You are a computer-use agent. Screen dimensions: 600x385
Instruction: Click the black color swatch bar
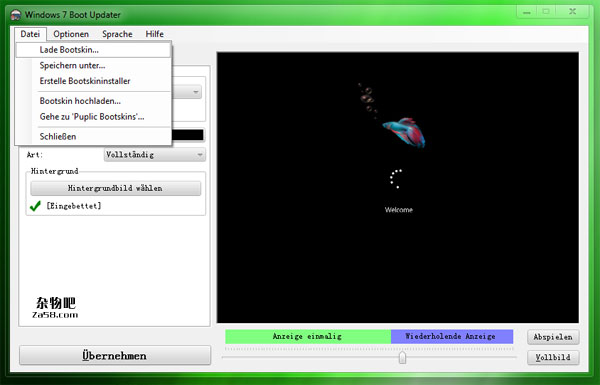[188, 135]
